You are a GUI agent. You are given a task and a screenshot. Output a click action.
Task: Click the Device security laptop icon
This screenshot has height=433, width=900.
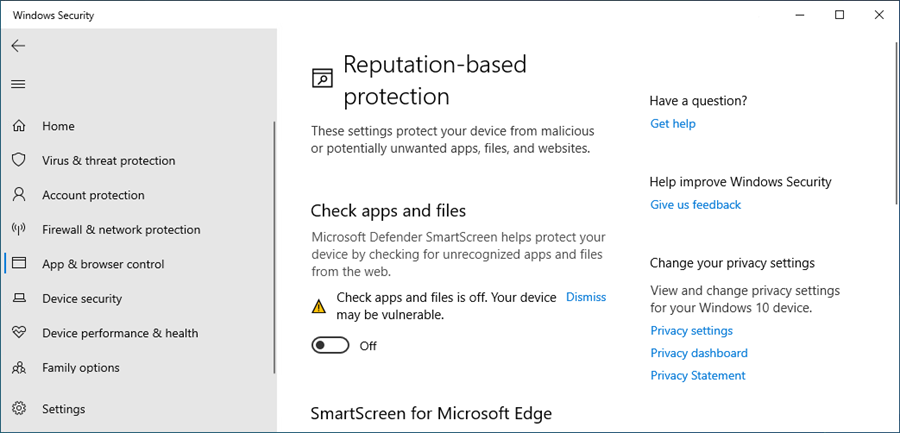pyautogui.click(x=18, y=299)
